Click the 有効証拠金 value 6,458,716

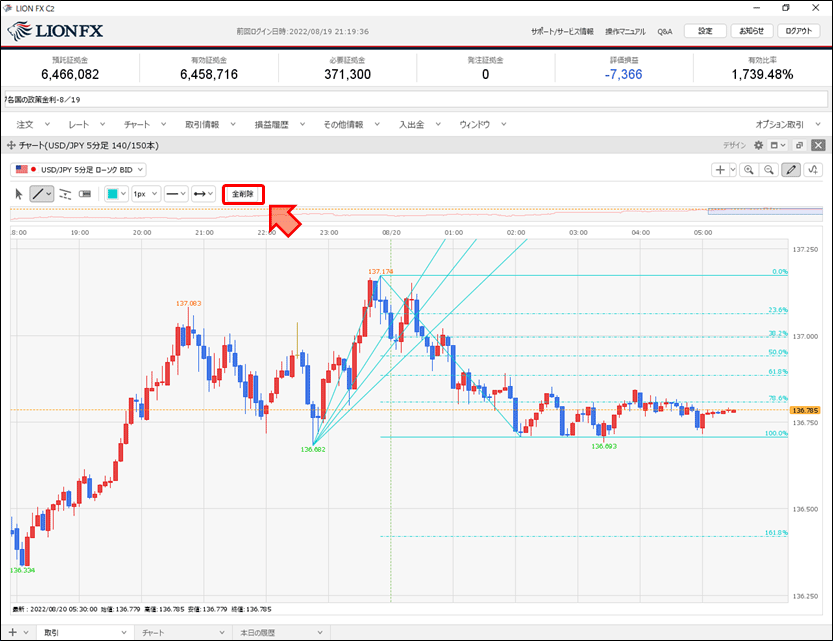209,74
